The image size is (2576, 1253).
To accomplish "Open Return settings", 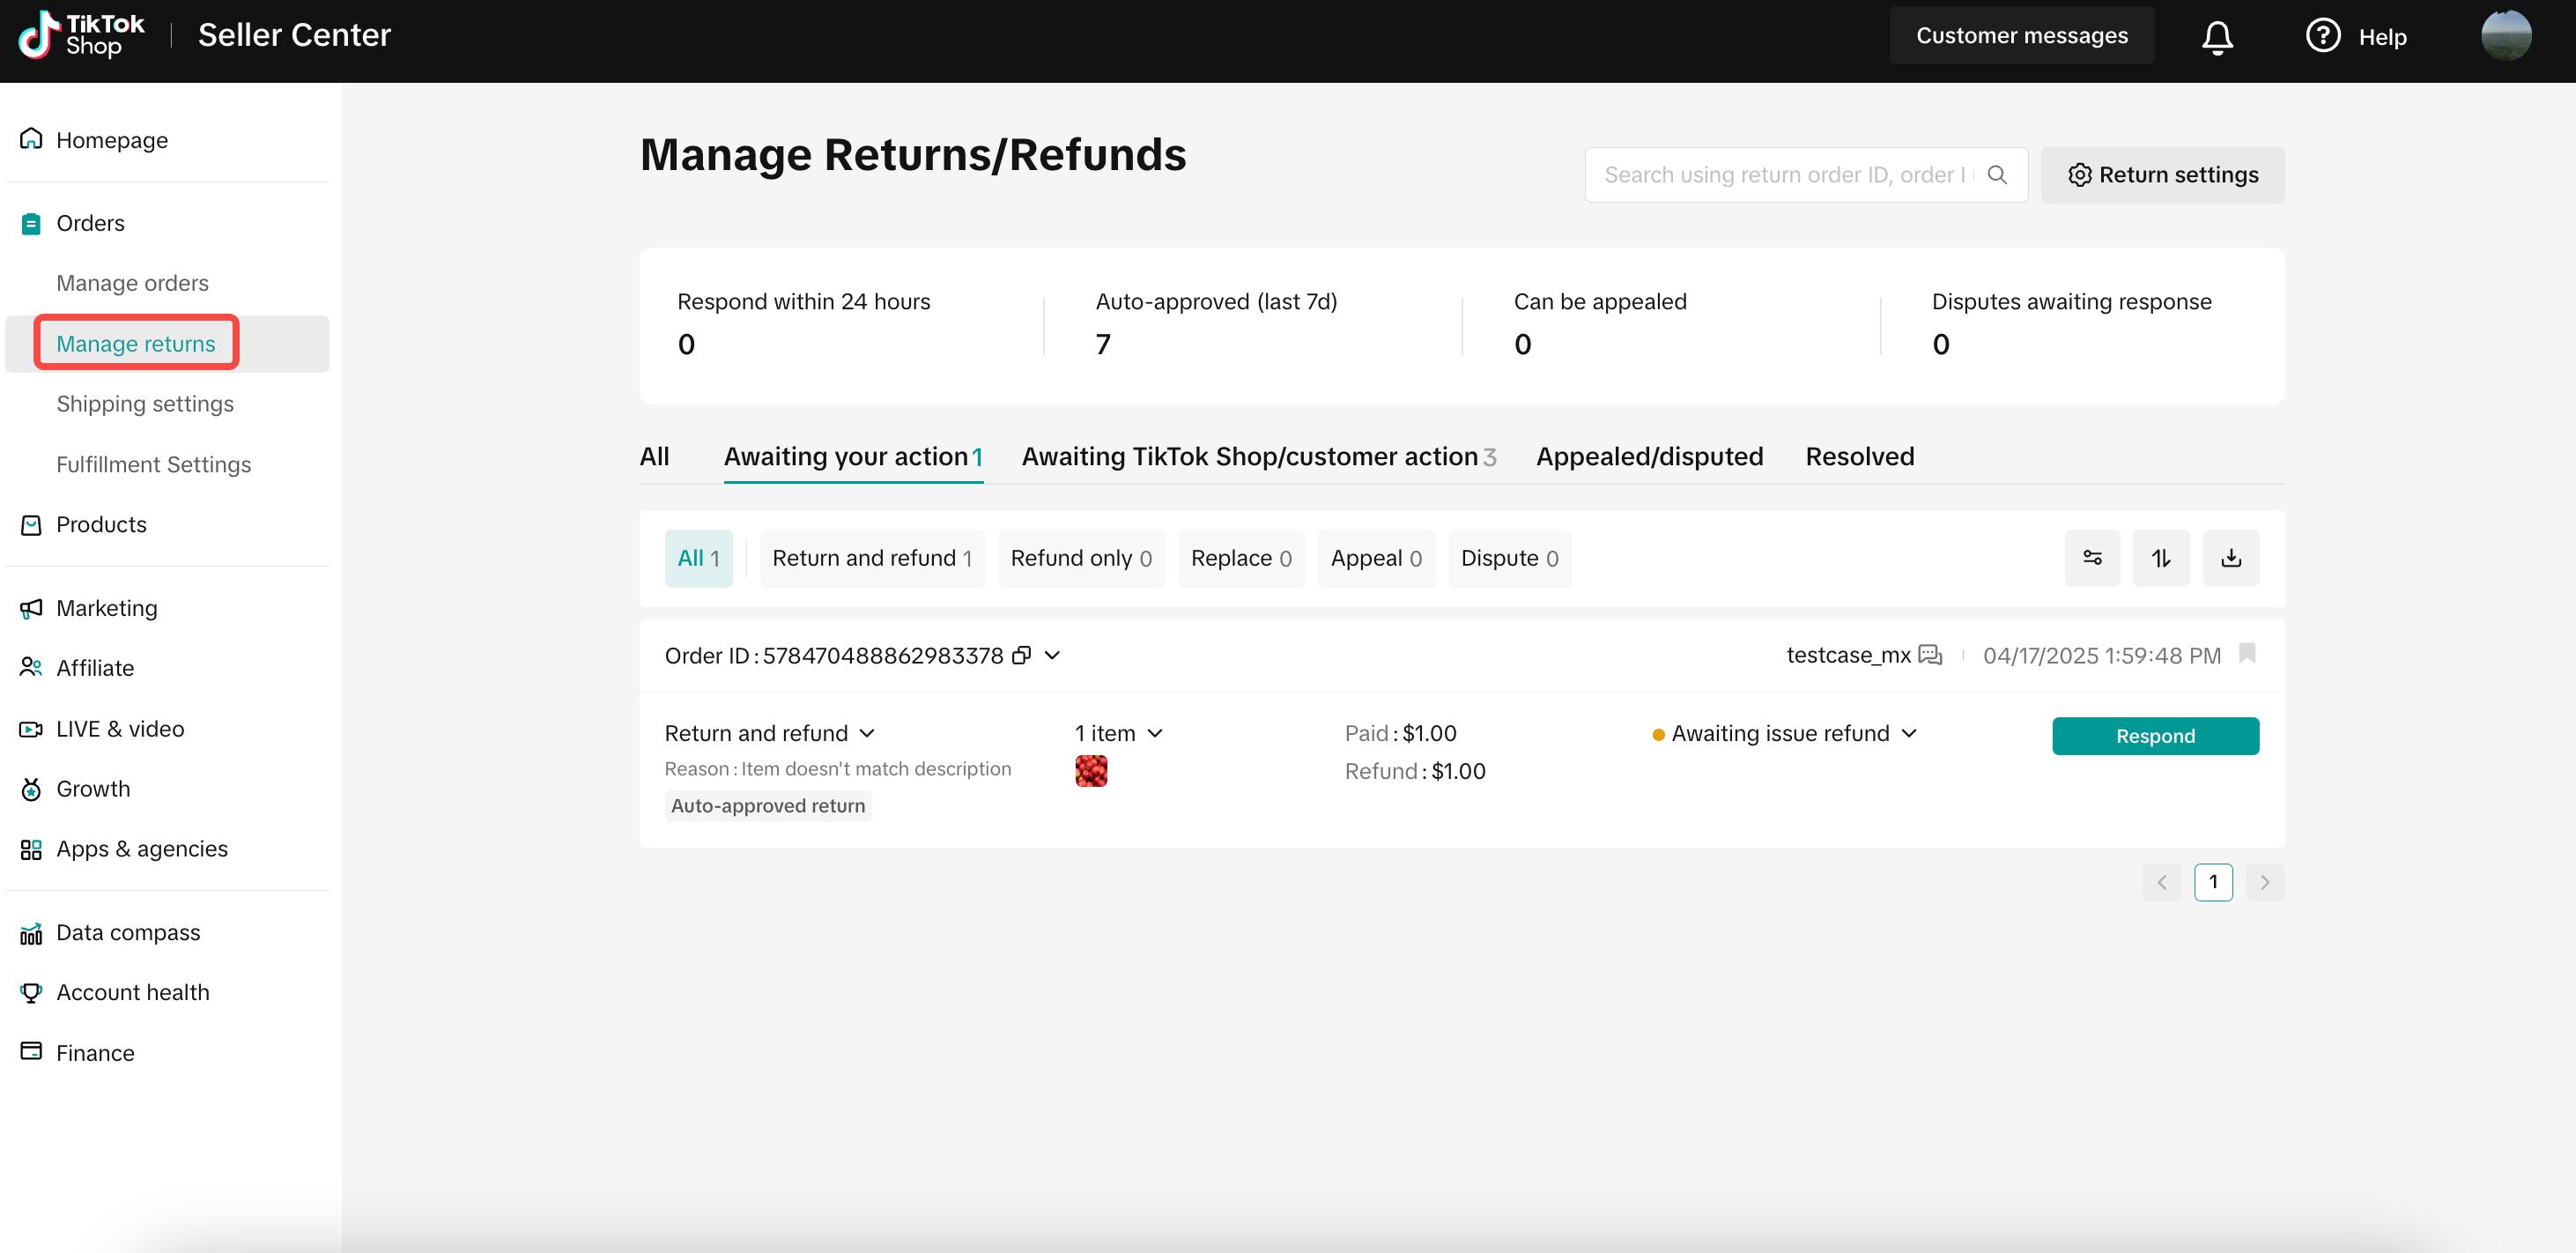I will [x=2162, y=175].
